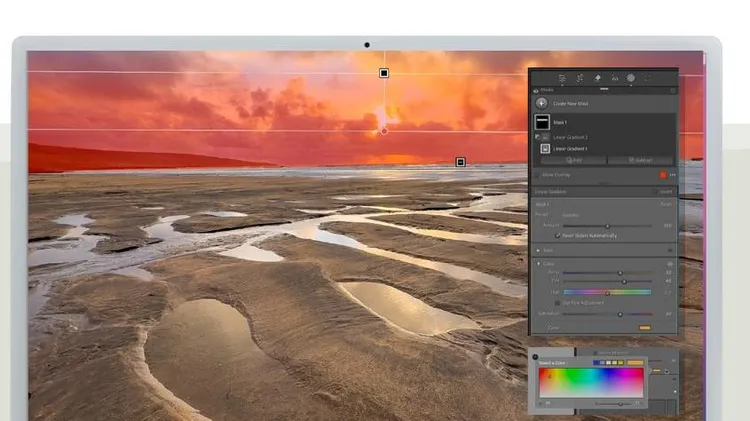Viewport: 750px width, 421px height.
Task: Click the red overlay color swatch
Action: point(662,173)
